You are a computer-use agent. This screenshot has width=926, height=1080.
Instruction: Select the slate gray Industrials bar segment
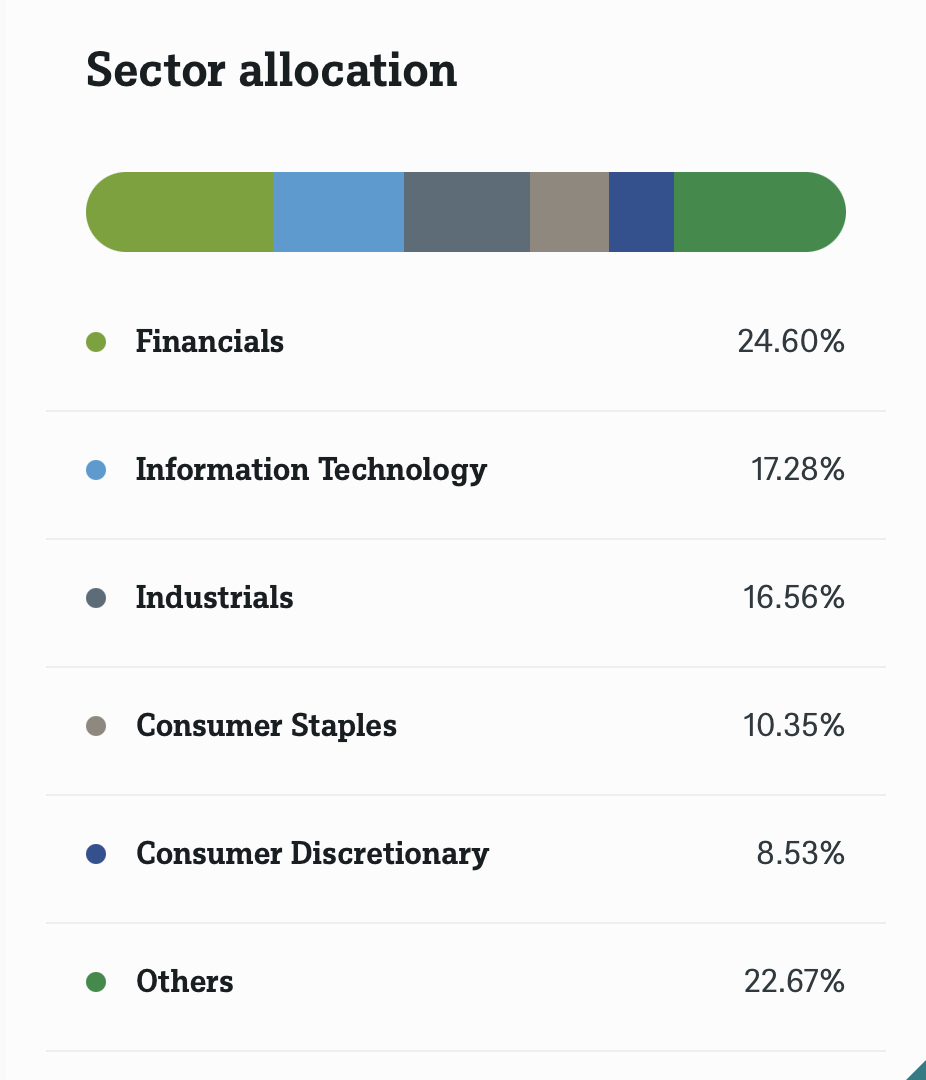(x=466, y=212)
